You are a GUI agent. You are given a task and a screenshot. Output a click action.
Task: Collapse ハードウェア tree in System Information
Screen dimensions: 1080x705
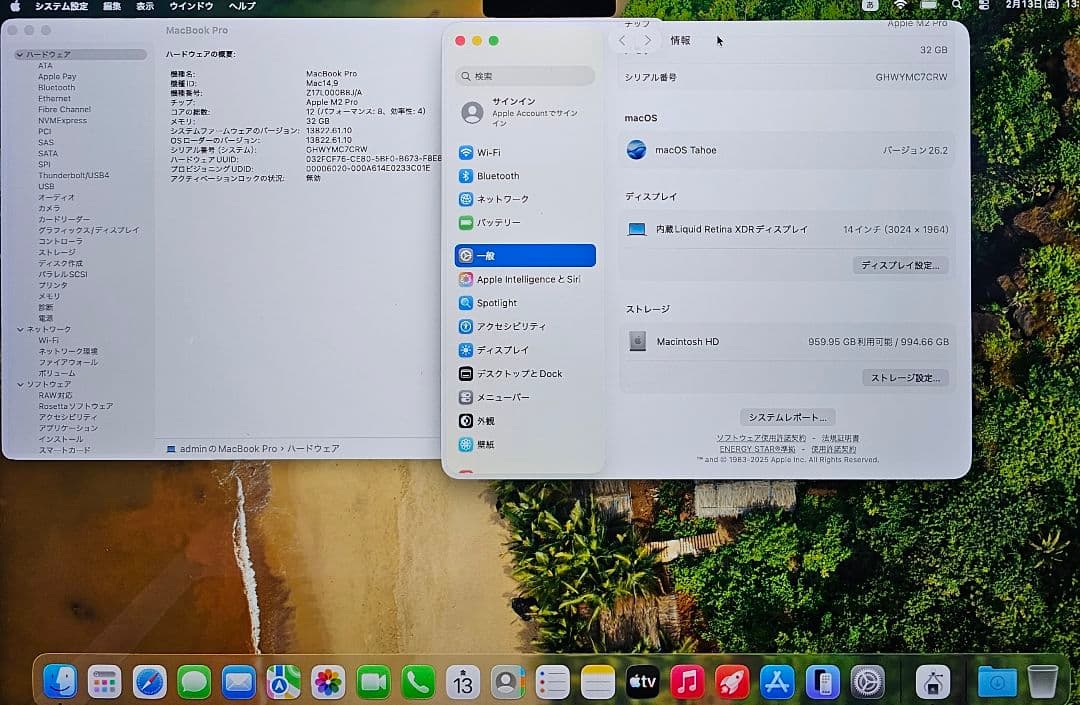[x=20, y=54]
